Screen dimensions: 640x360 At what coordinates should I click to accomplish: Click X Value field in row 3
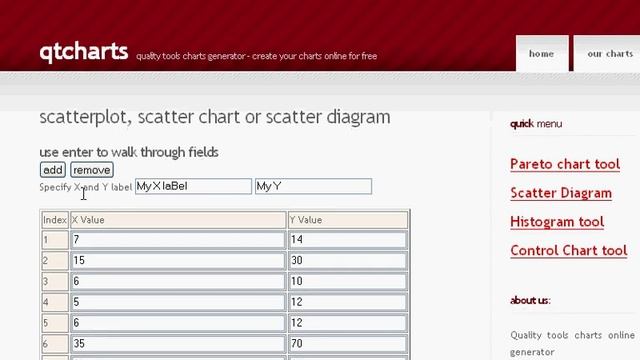point(178,281)
